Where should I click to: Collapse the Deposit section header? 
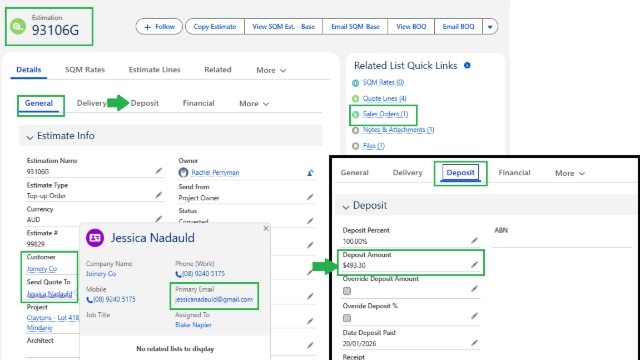click(x=346, y=207)
